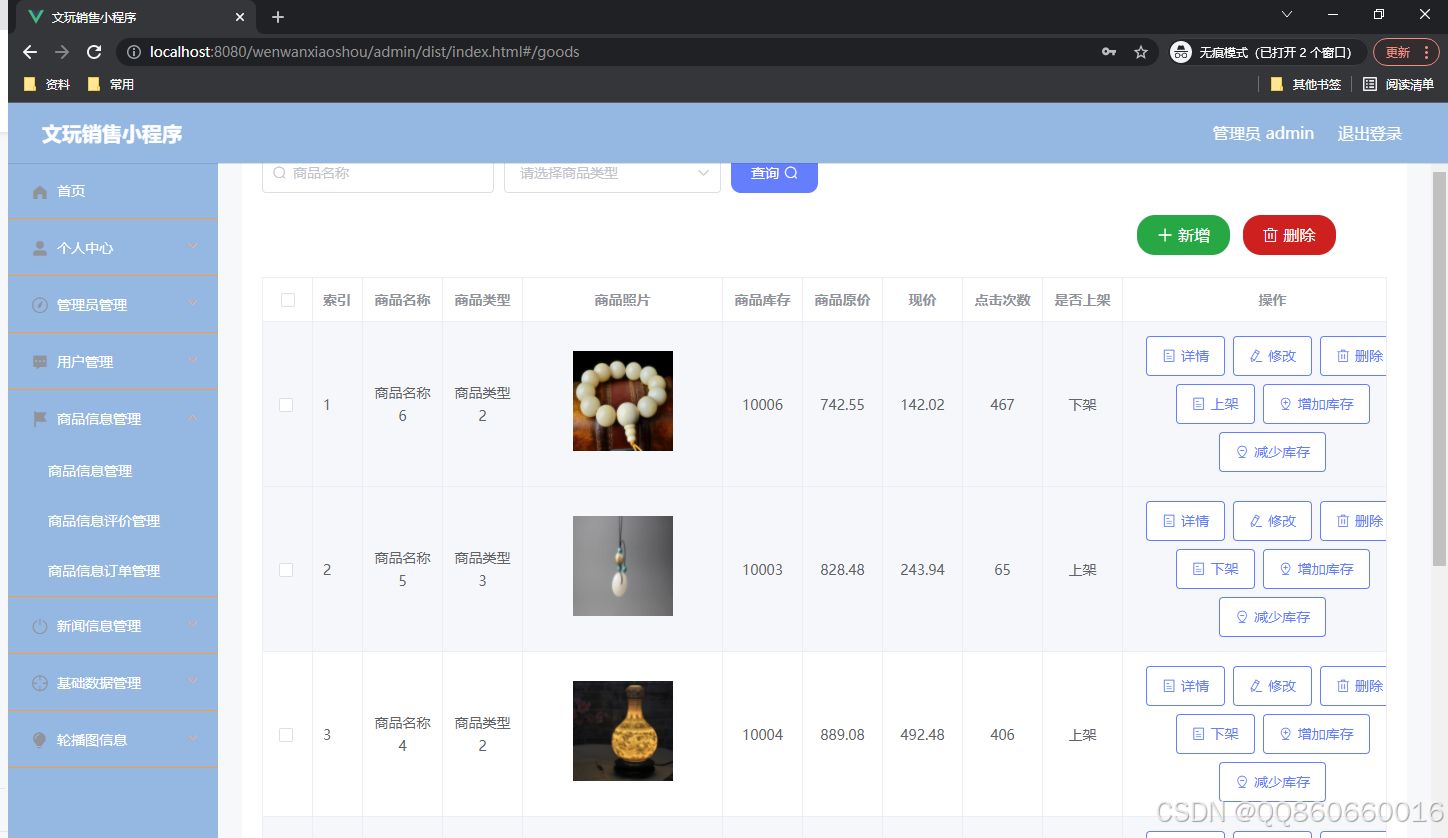Click the power icon beside 新闻信息管理
This screenshot has height=838, width=1448.
coord(40,627)
